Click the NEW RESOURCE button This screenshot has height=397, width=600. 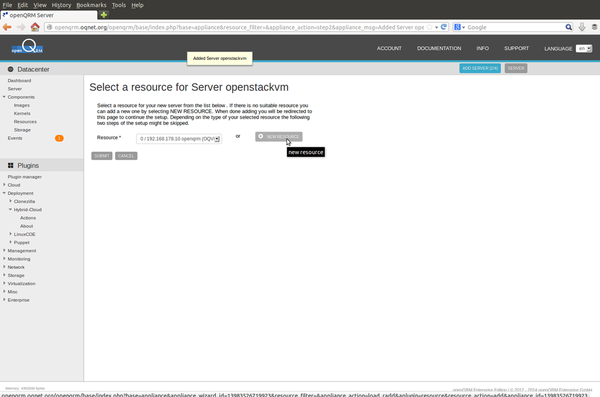click(x=279, y=137)
